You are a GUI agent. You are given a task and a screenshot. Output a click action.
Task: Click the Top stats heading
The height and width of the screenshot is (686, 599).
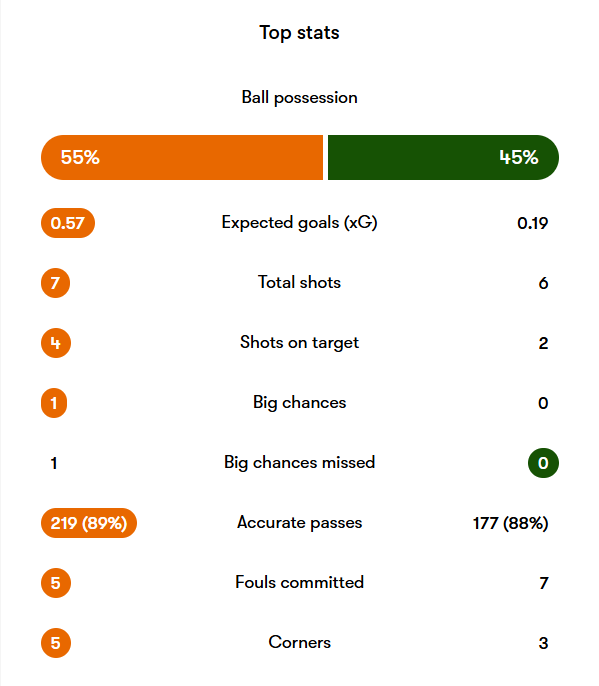pyautogui.click(x=299, y=33)
